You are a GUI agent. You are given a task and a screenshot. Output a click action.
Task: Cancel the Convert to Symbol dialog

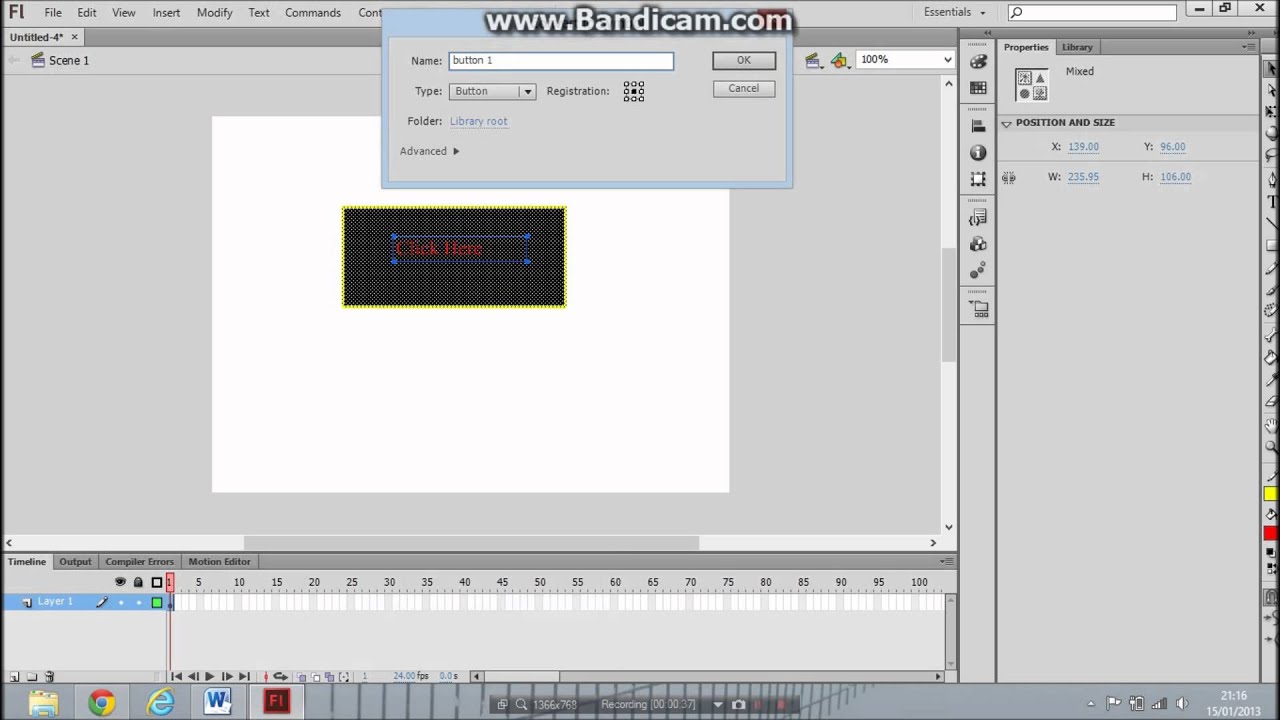(744, 88)
